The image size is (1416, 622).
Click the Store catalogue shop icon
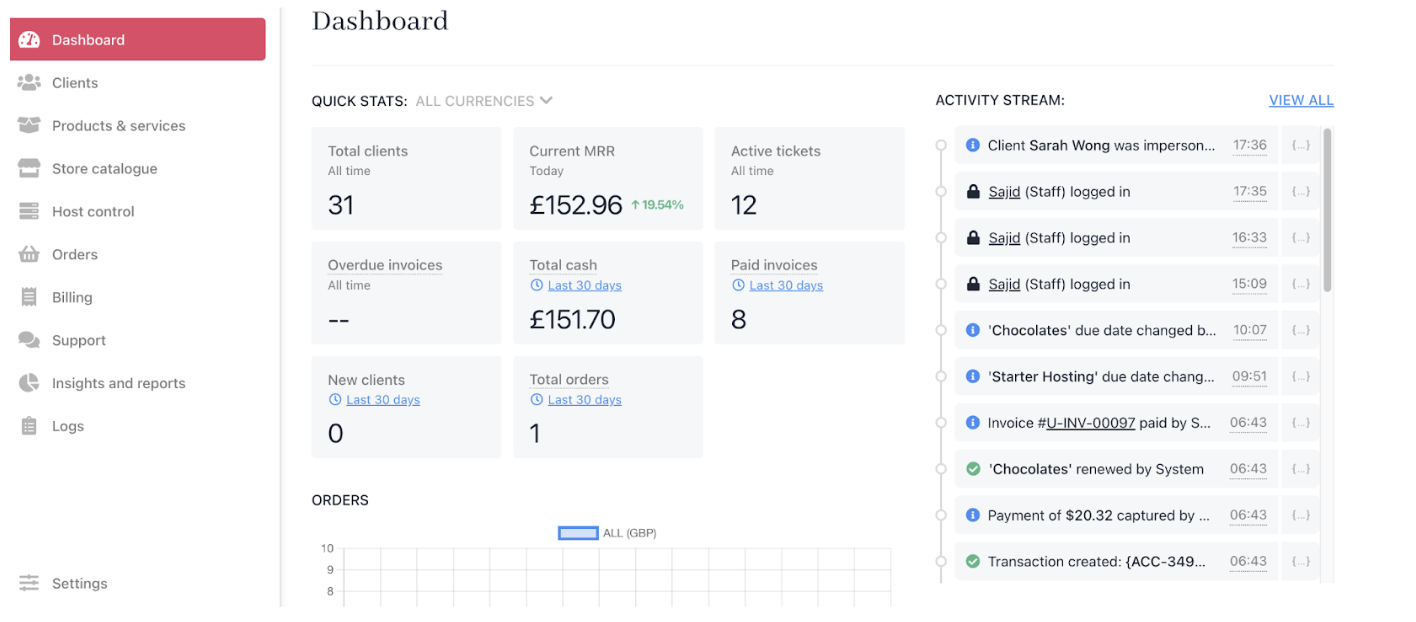29,169
